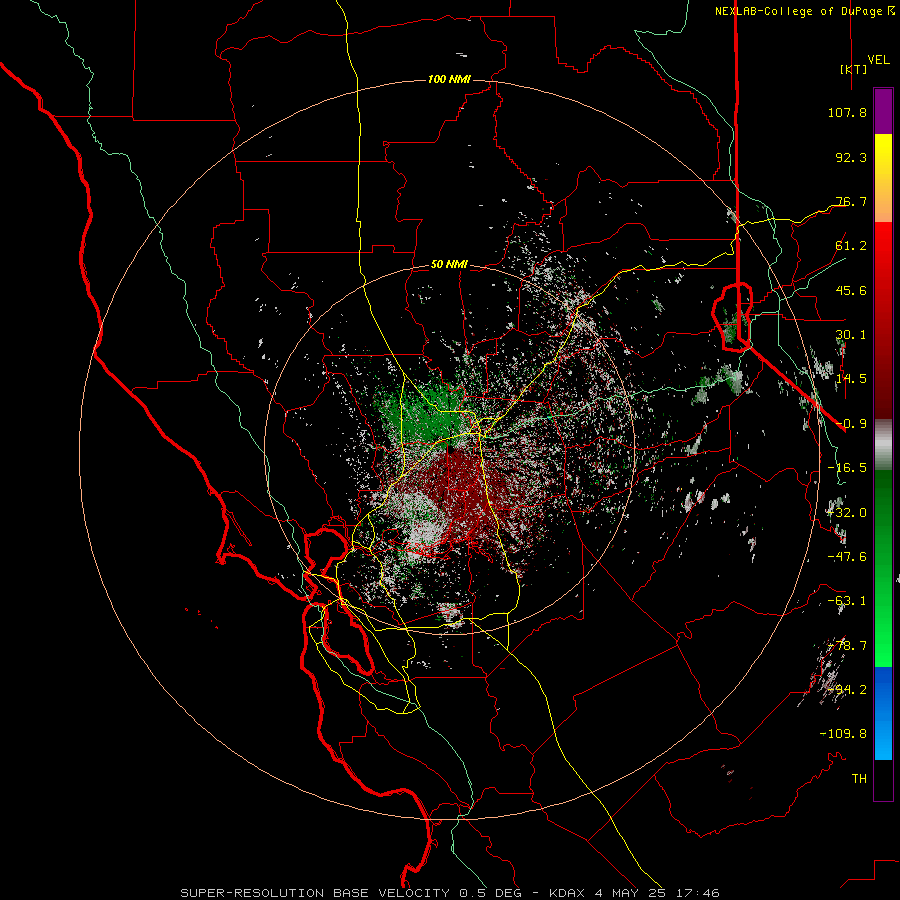Pick the blue segment of the velocity scale
The image size is (900, 900).
tap(883, 713)
